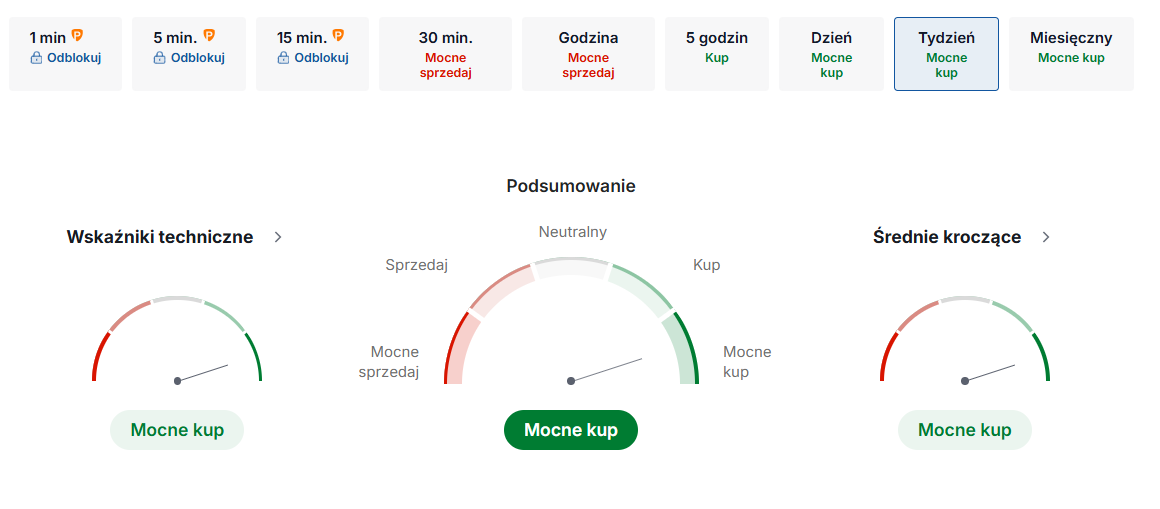Click the Wskaźniki techniczne heading link
The image size is (1160, 509).
[160, 237]
